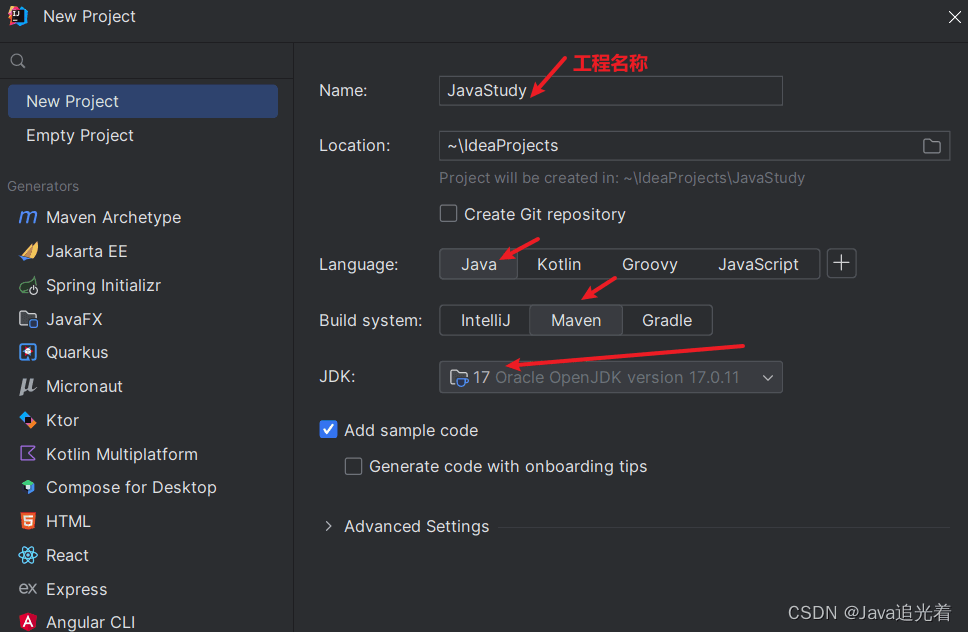Select the React generator icon
968x632 pixels.
28,556
